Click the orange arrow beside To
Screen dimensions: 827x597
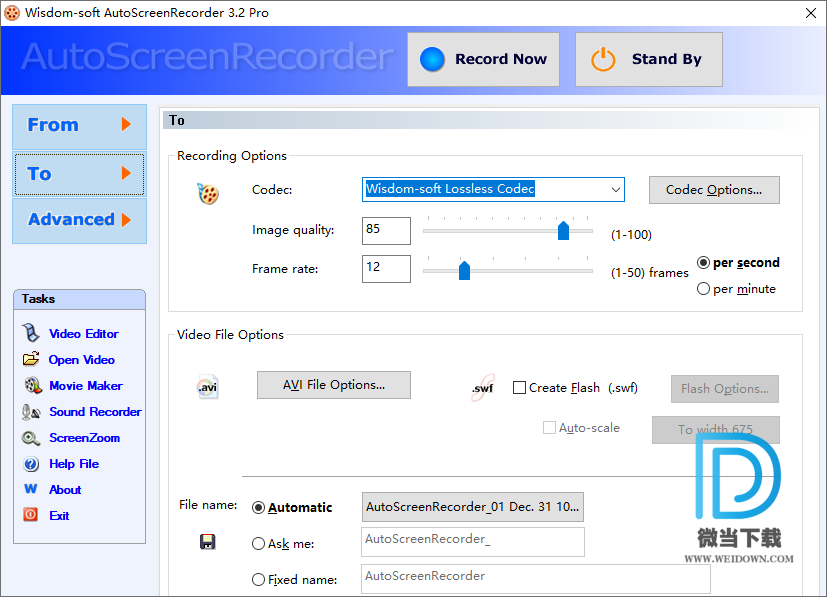click(x=126, y=173)
